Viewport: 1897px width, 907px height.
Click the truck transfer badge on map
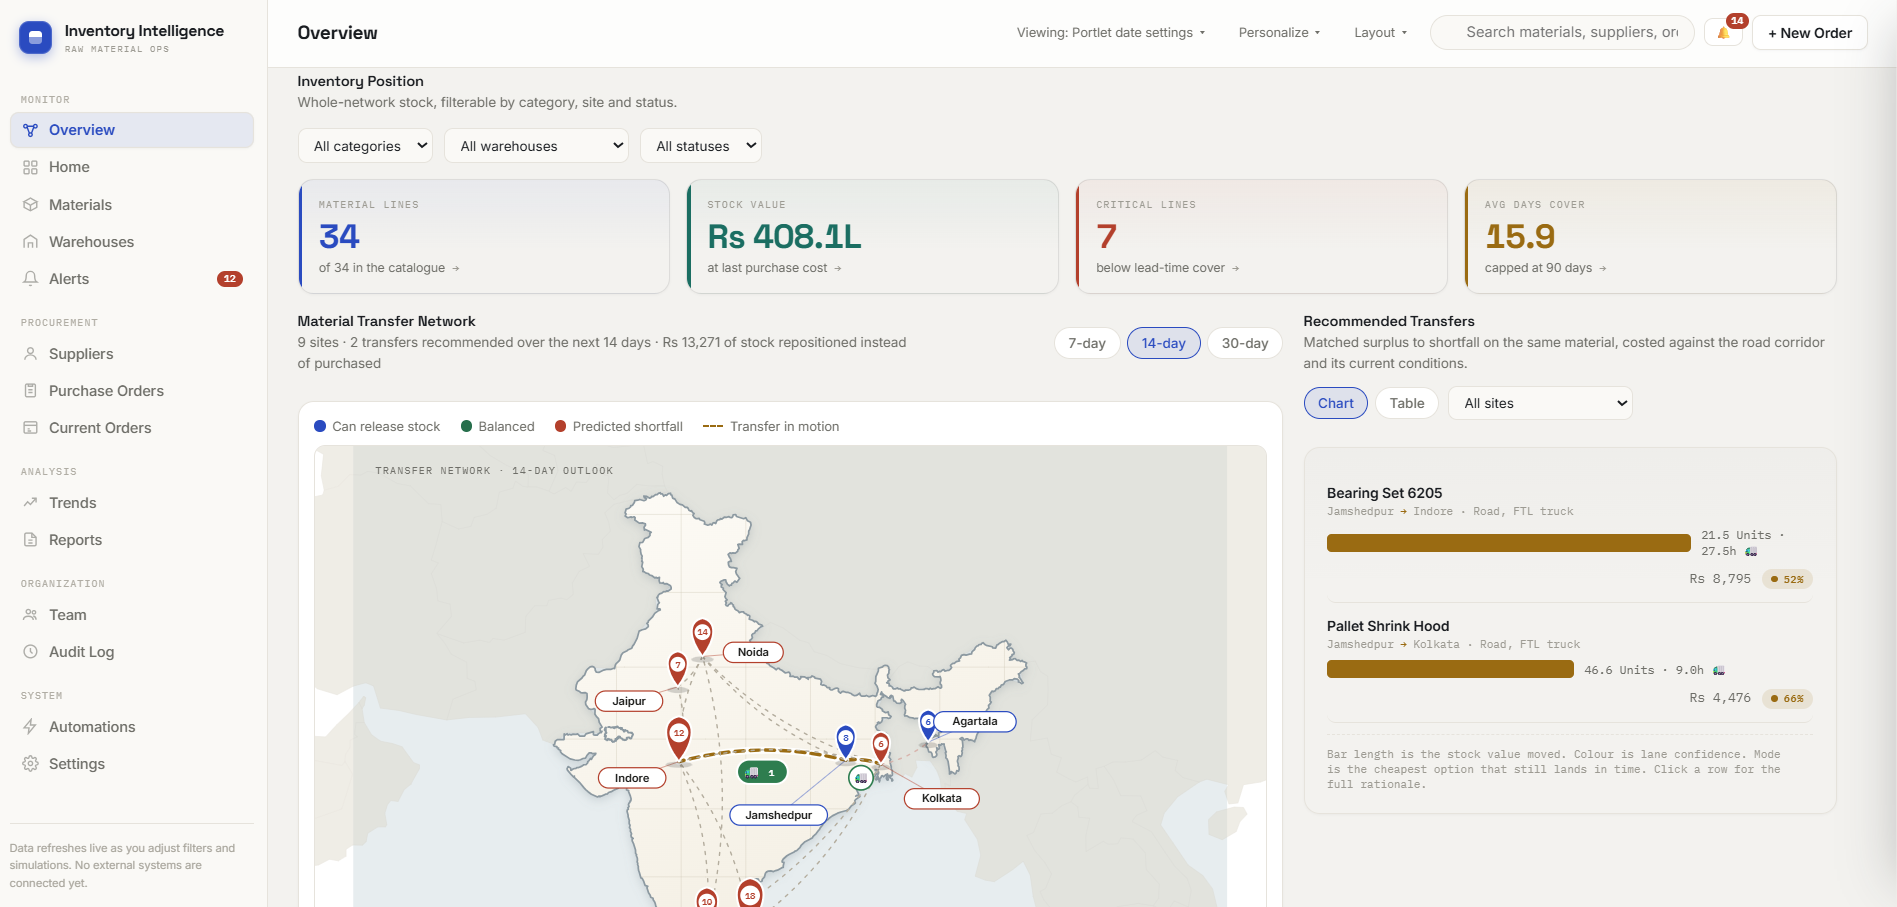(x=762, y=773)
